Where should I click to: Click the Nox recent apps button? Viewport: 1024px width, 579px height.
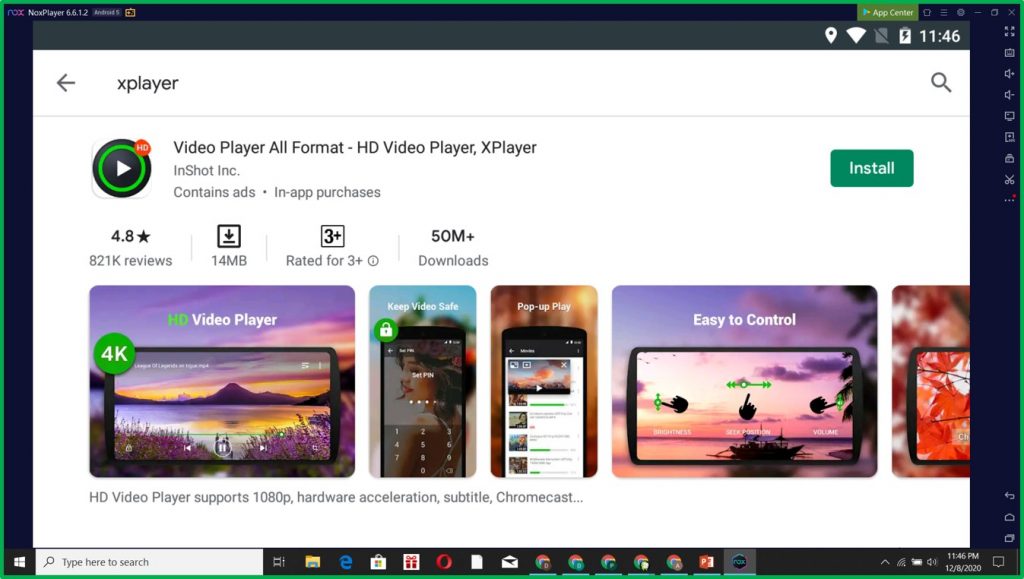[1010, 539]
